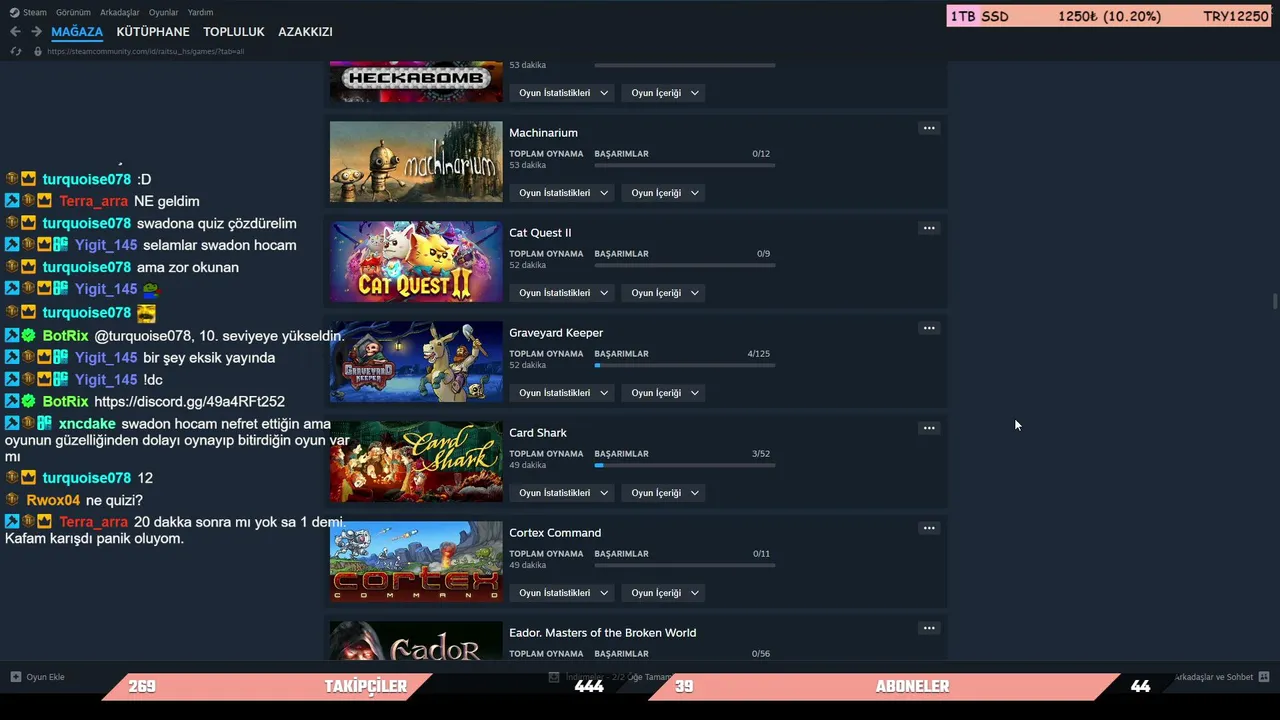
Task: Expand Oyun İstatistikleri for Cat Quest II
Action: pos(562,293)
